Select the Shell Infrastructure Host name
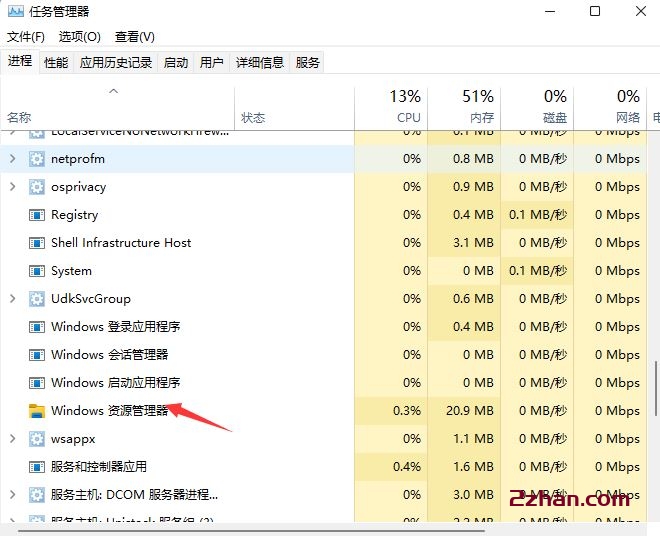 [x=121, y=243]
